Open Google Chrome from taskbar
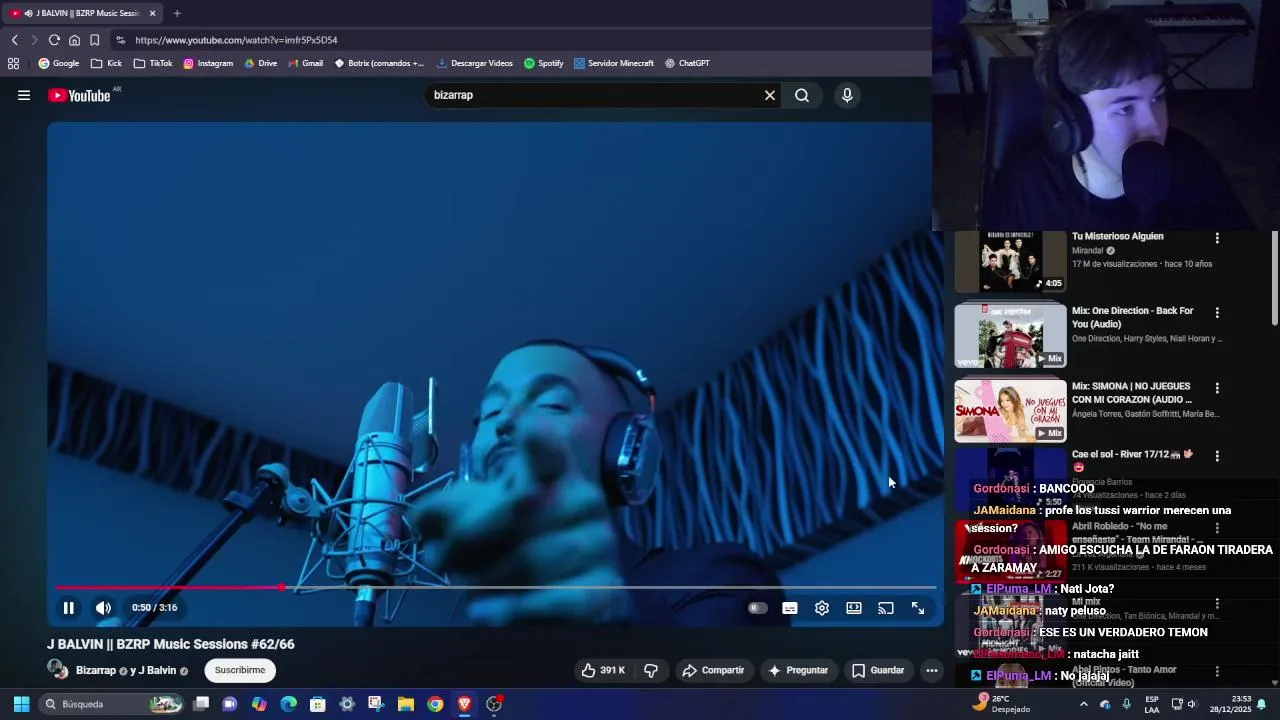 [x=435, y=704]
